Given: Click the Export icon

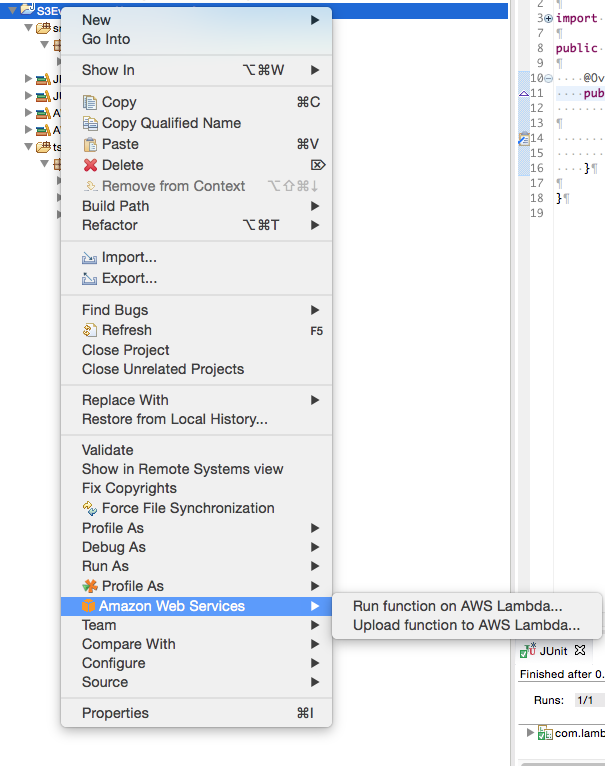Looking at the screenshot, I should click(89, 278).
